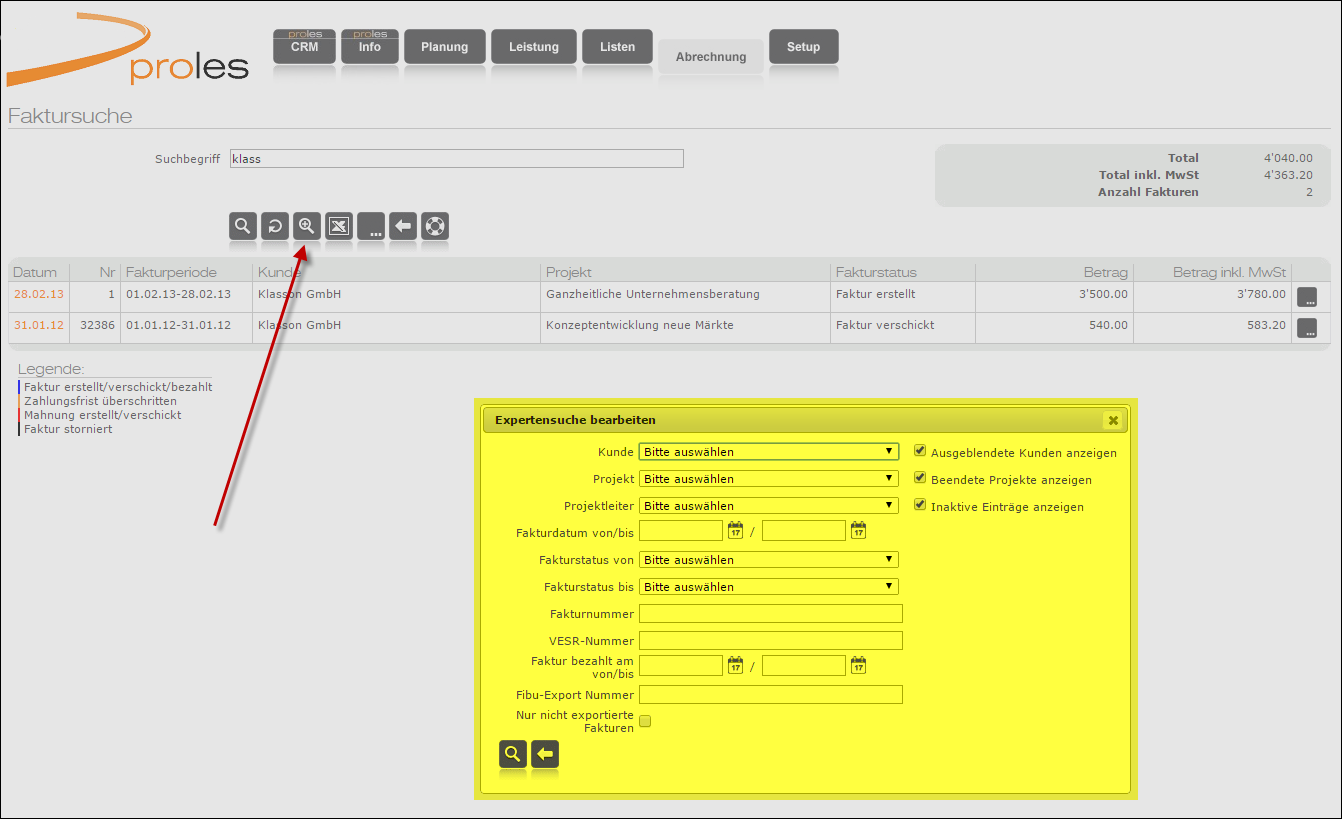Screen dimensions: 1342x819
Task: Open the Setup tab
Action: click(x=803, y=47)
